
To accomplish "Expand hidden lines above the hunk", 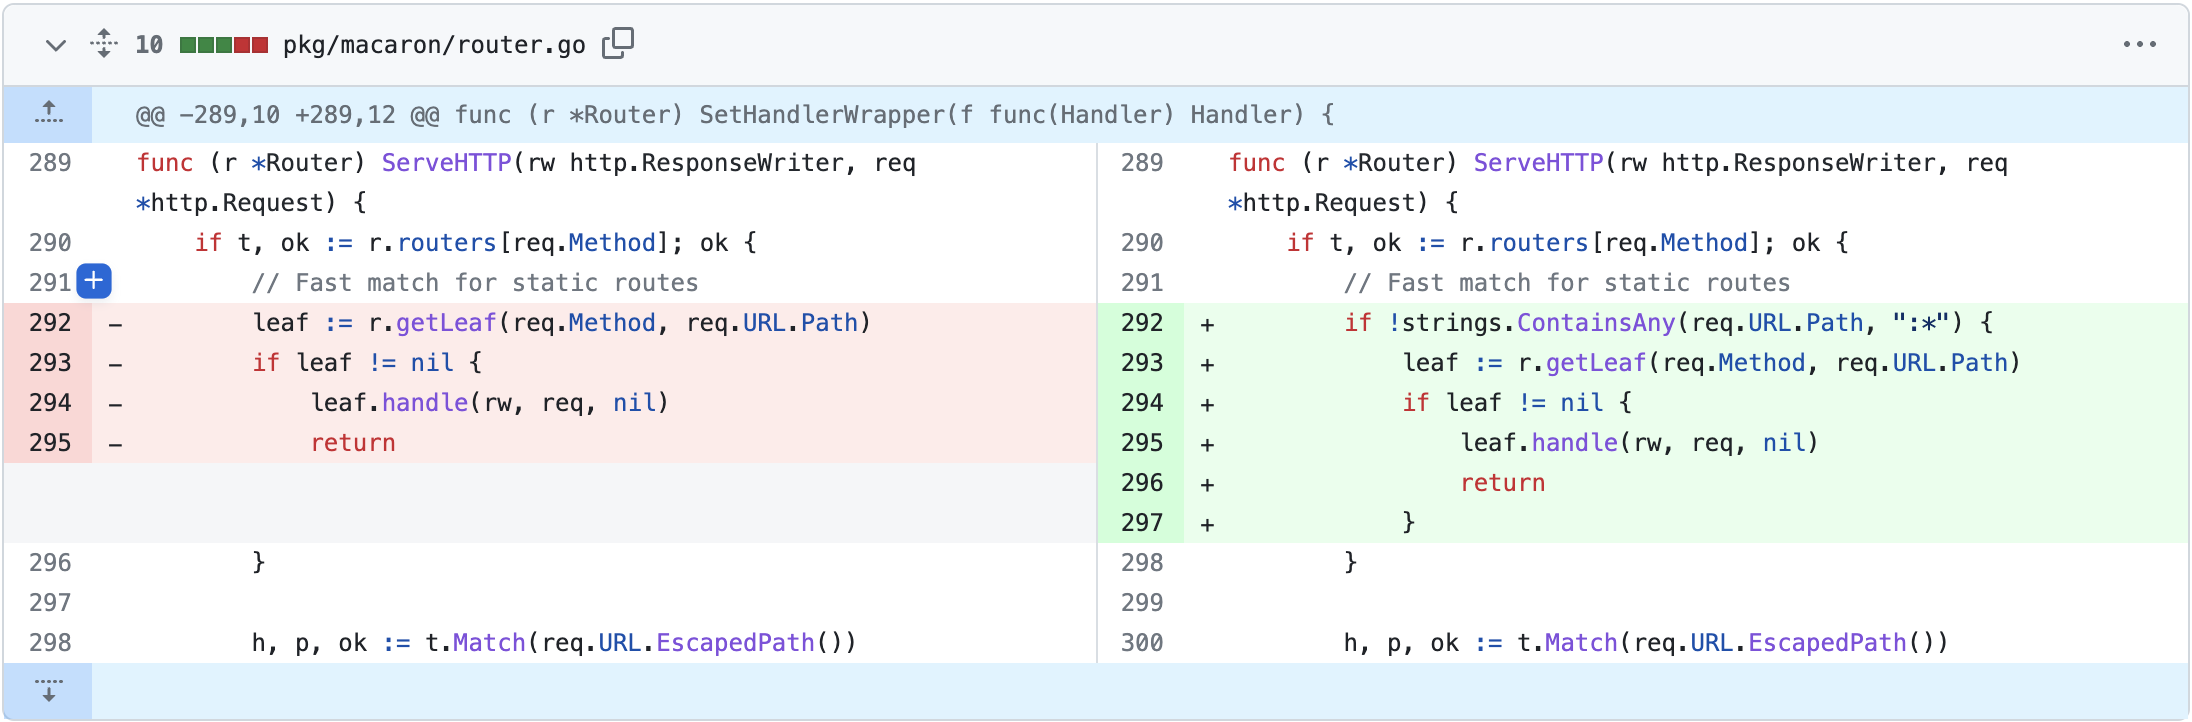I will [48, 114].
